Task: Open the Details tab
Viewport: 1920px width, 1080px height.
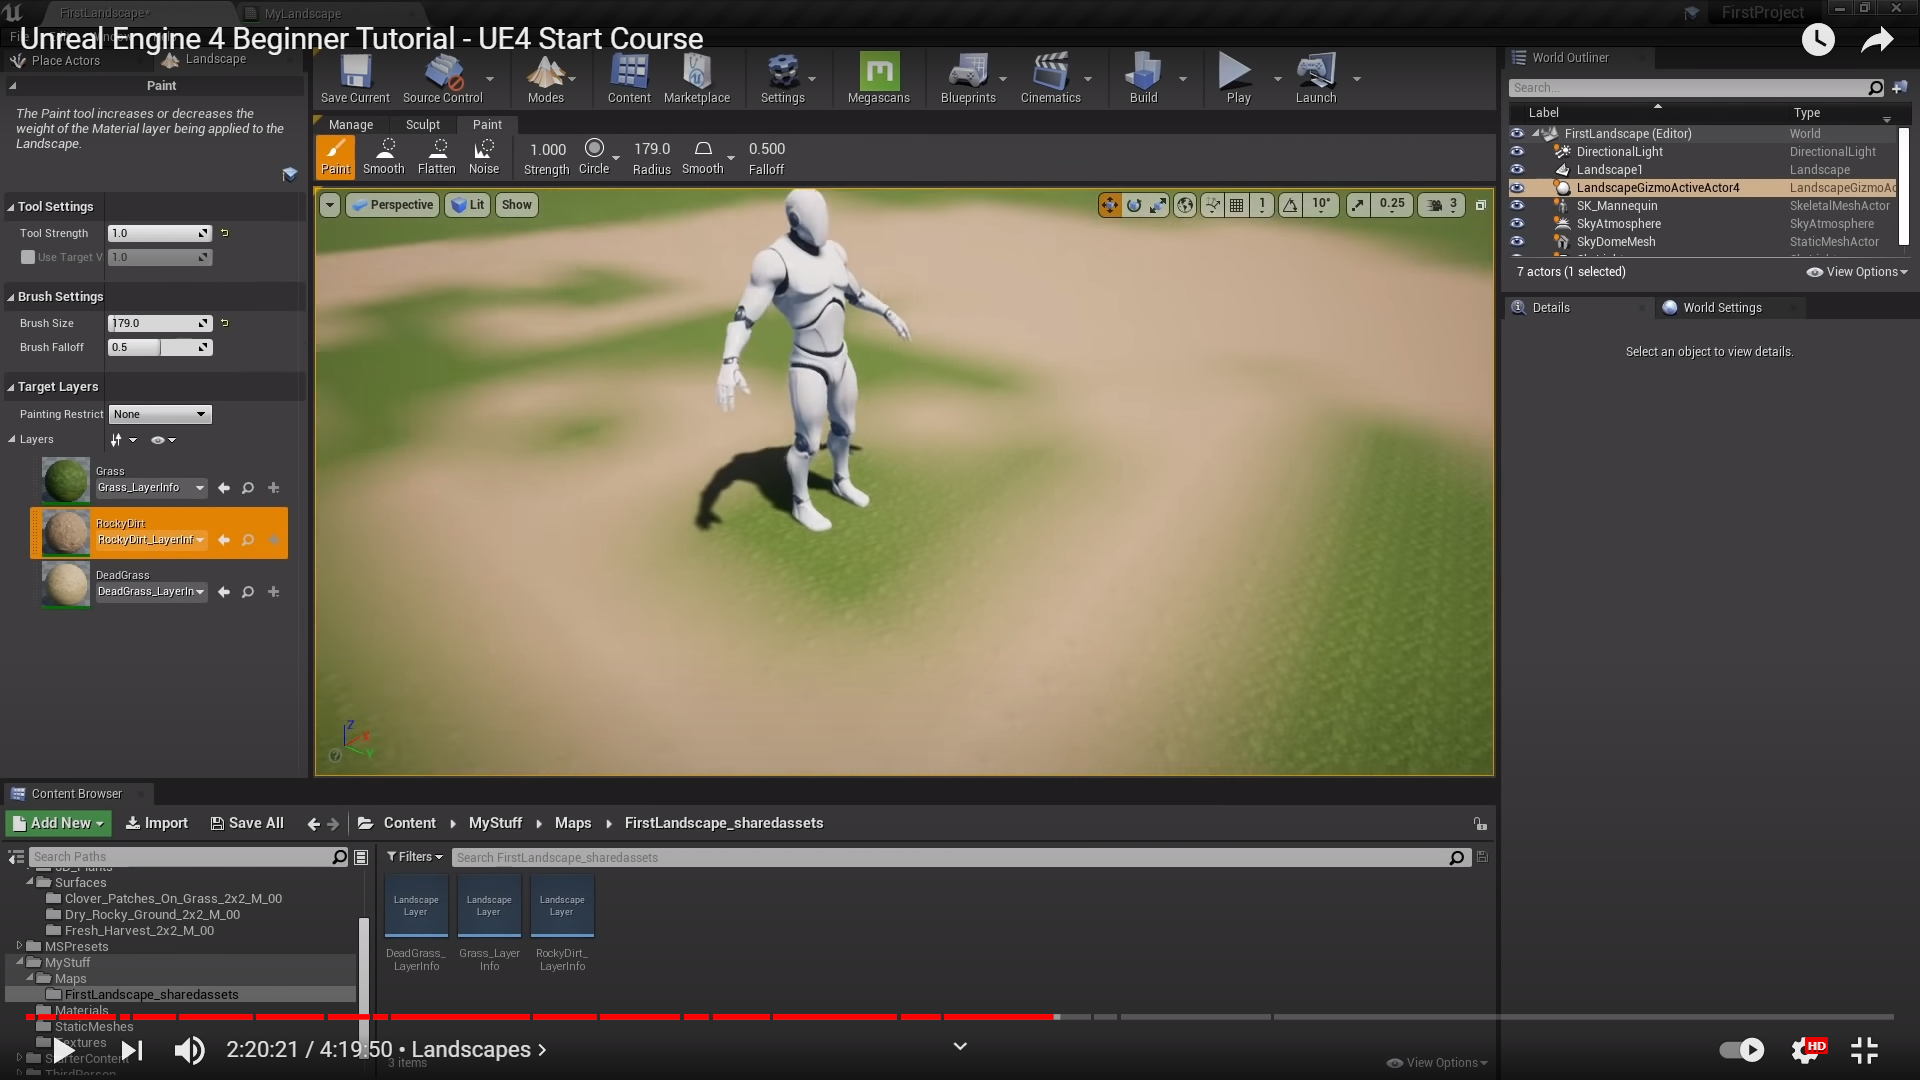Action: click(1551, 308)
